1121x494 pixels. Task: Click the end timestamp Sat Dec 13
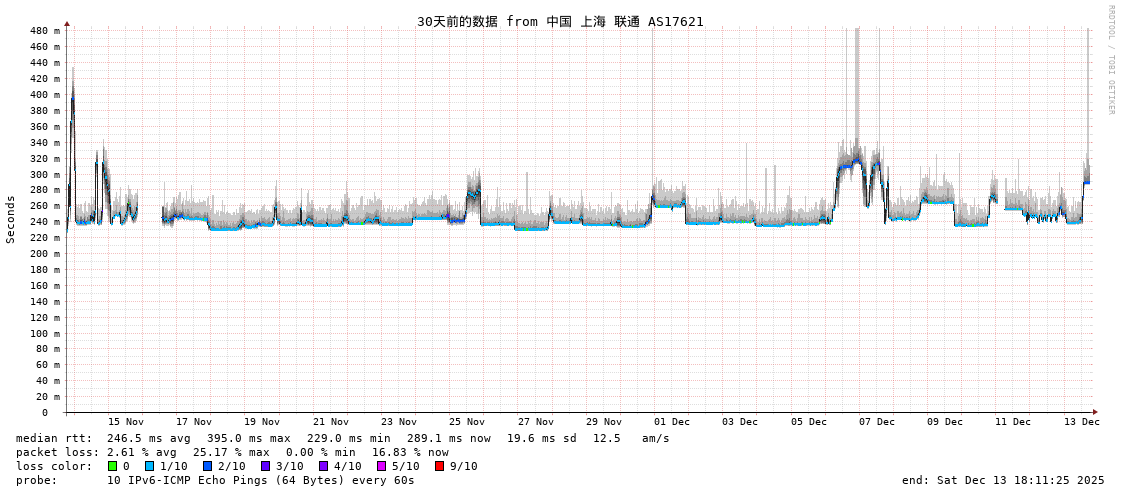click(1003, 480)
